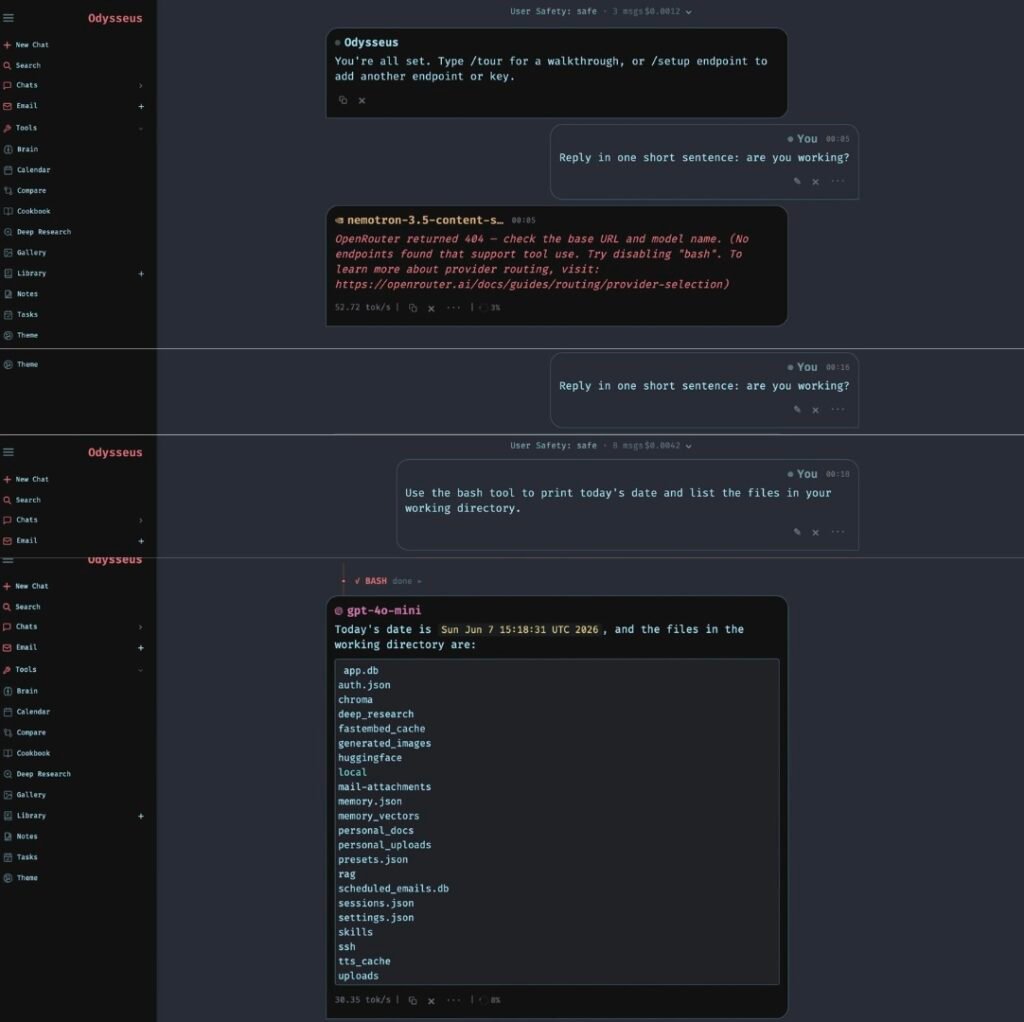Open Tasks in sidebar beside nemotron error
The height and width of the screenshot is (1022, 1024).
22,314
